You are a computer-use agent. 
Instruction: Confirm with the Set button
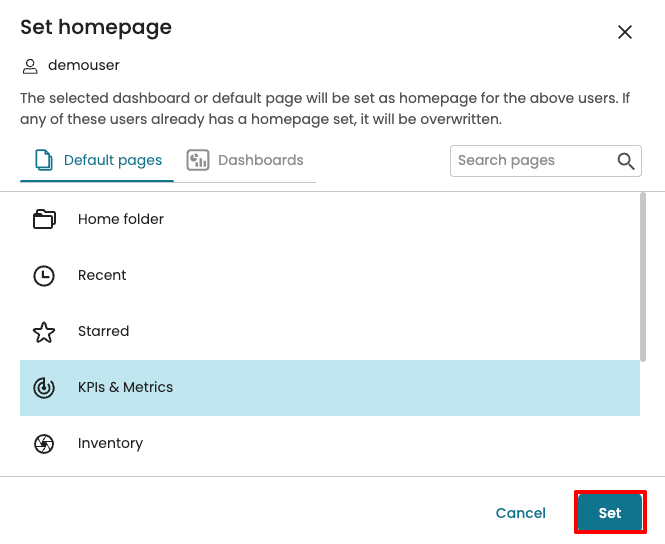pos(610,512)
